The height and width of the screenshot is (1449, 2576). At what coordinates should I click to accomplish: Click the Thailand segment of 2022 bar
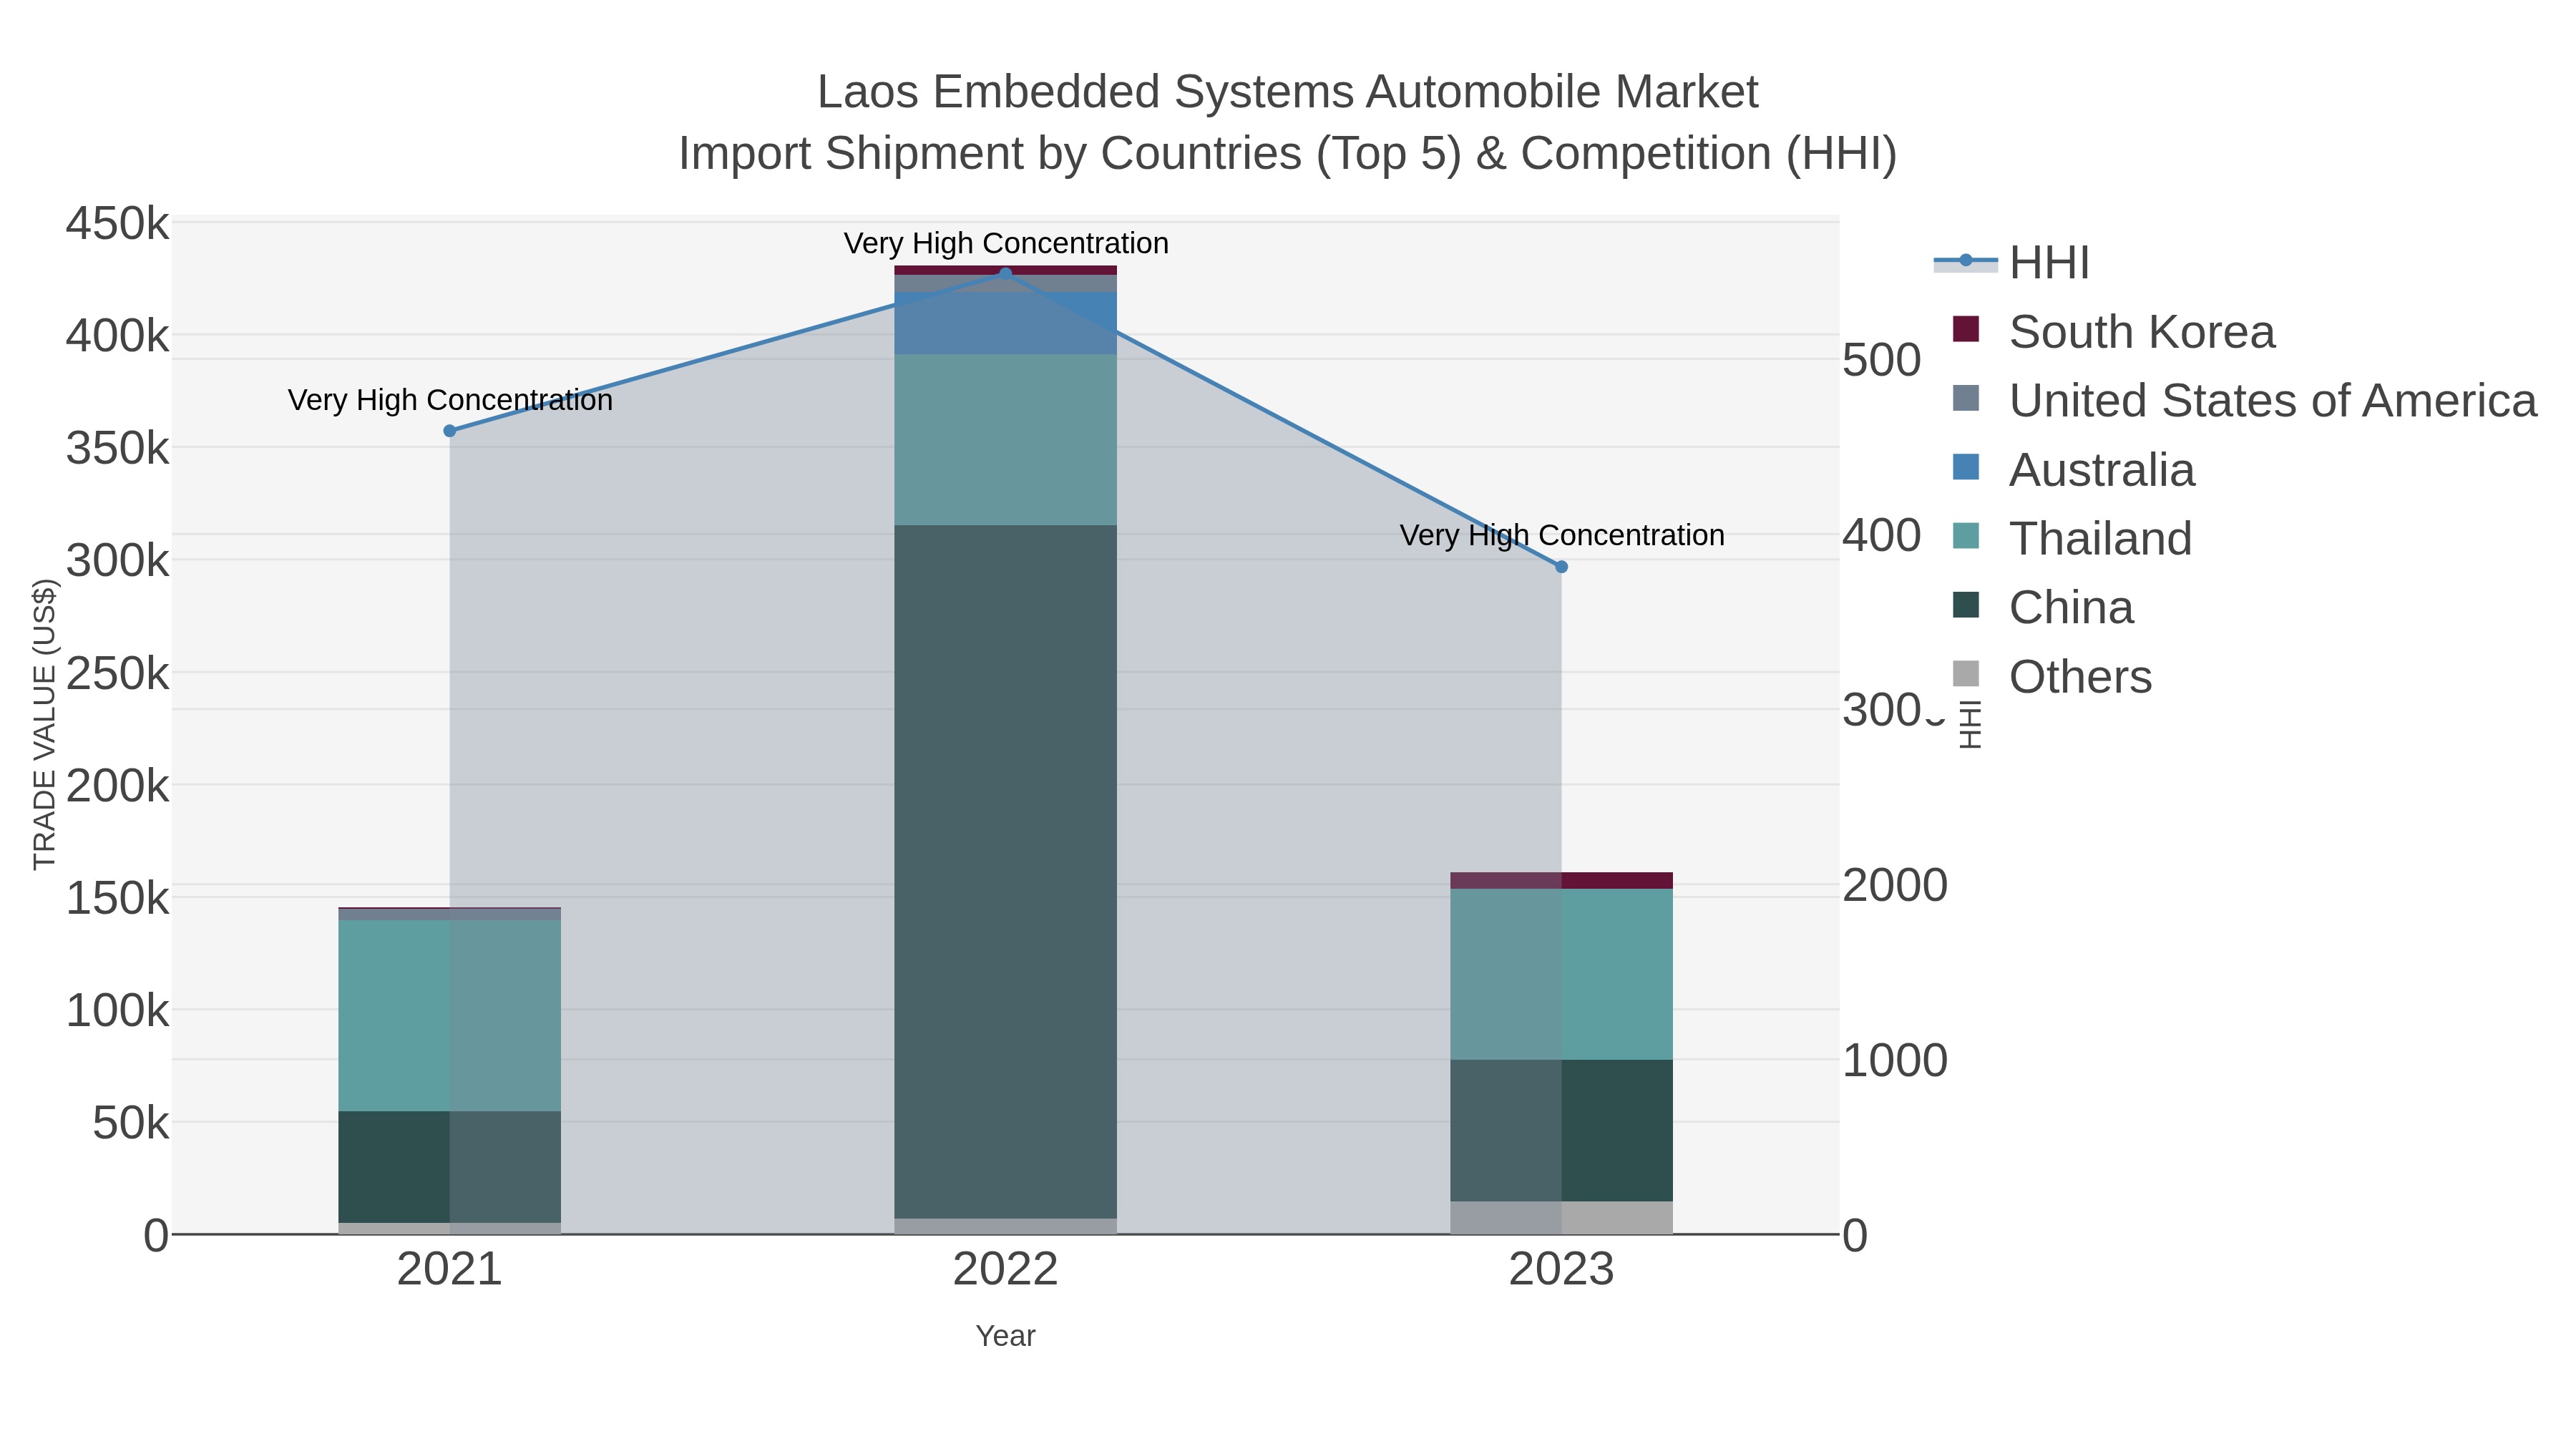pos(1006,440)
